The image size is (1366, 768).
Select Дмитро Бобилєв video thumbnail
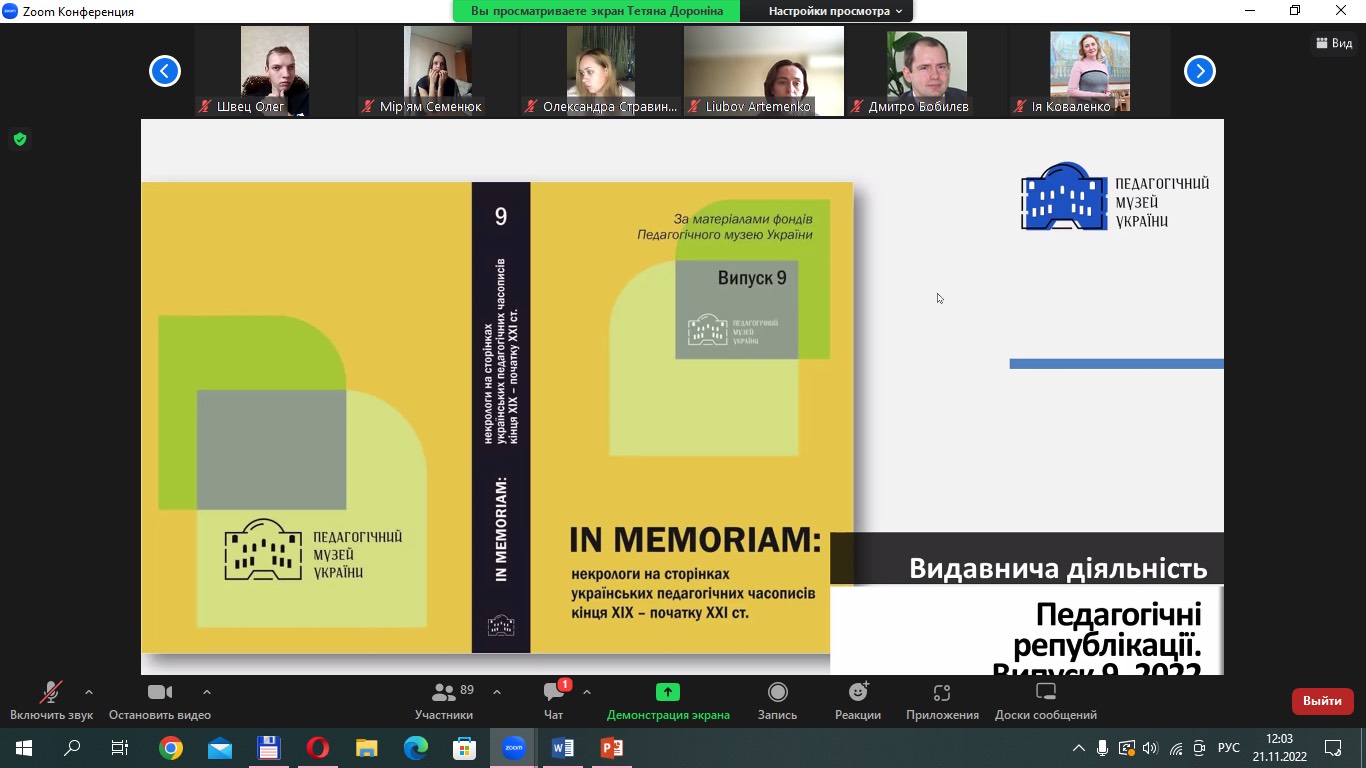926,71
